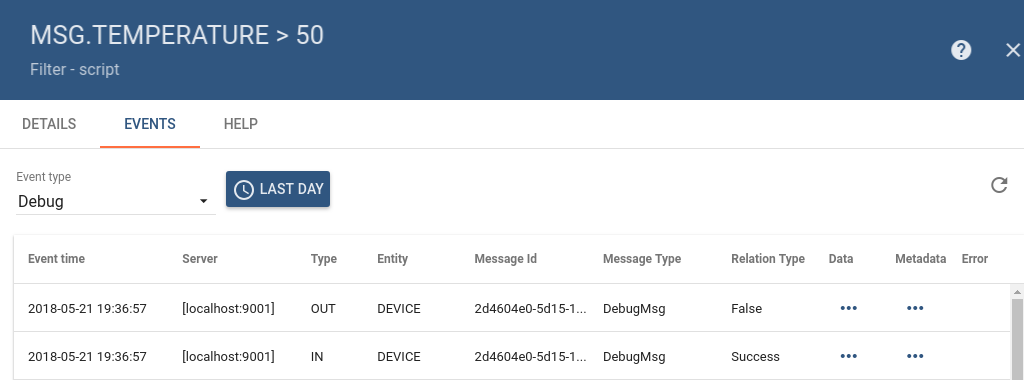Select the OUT event row with False relation
The width and height of the screenshot is (1024, 380).
pos(512,308)
